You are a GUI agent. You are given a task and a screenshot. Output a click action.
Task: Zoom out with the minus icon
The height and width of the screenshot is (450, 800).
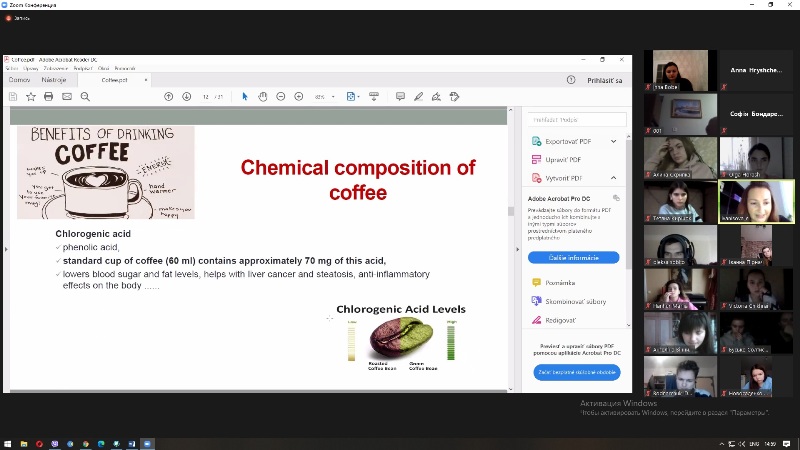281,96
